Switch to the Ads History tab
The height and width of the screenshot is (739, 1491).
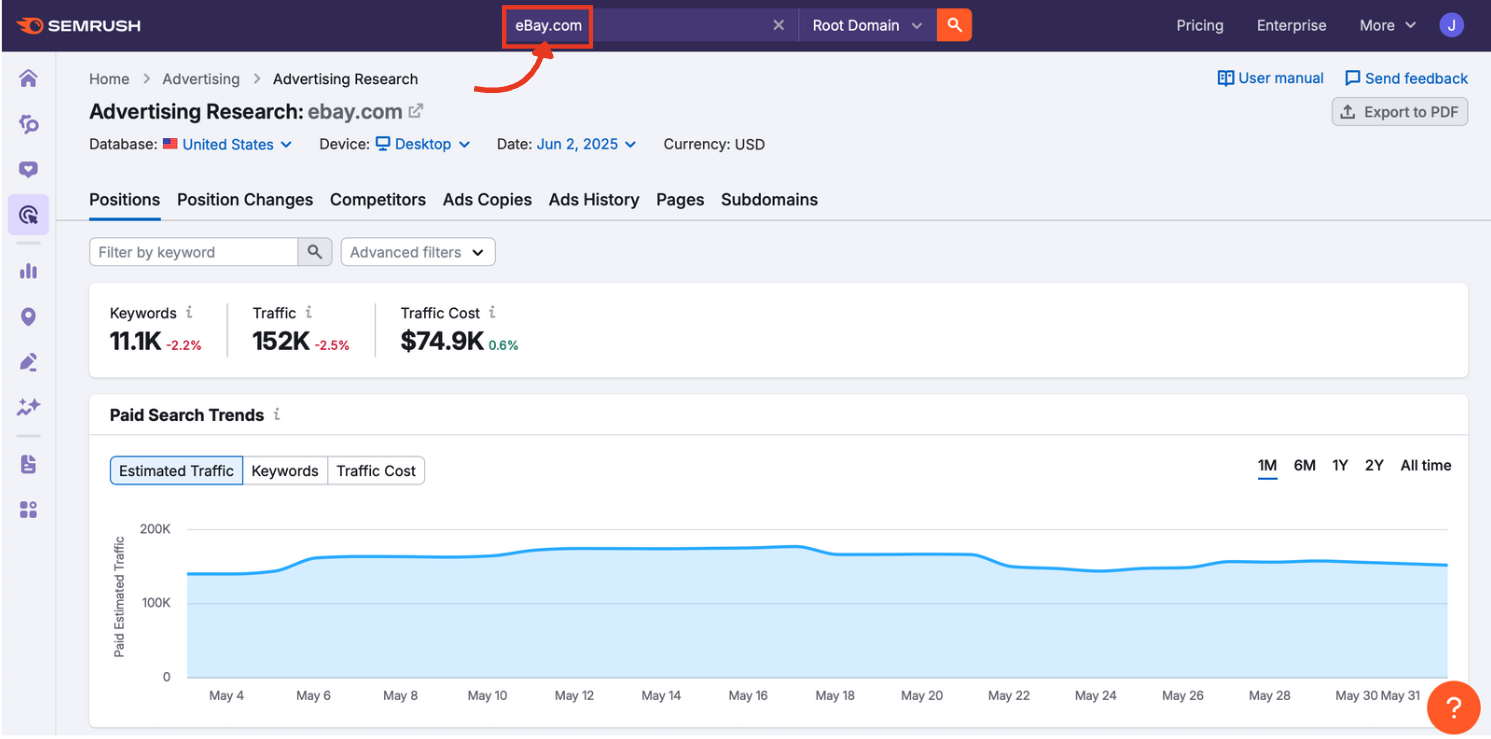[x=593, y=199]
